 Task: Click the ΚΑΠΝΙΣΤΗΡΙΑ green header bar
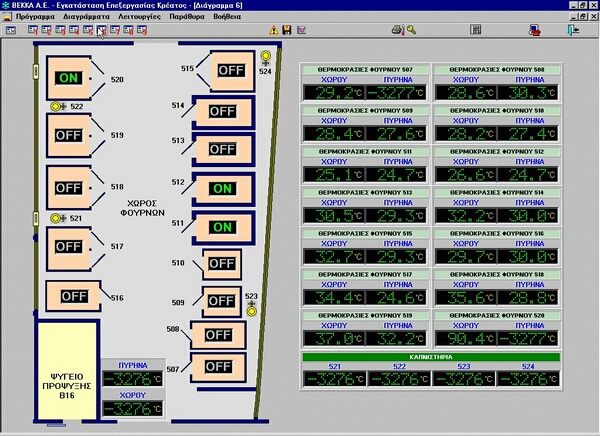[431, 356]
